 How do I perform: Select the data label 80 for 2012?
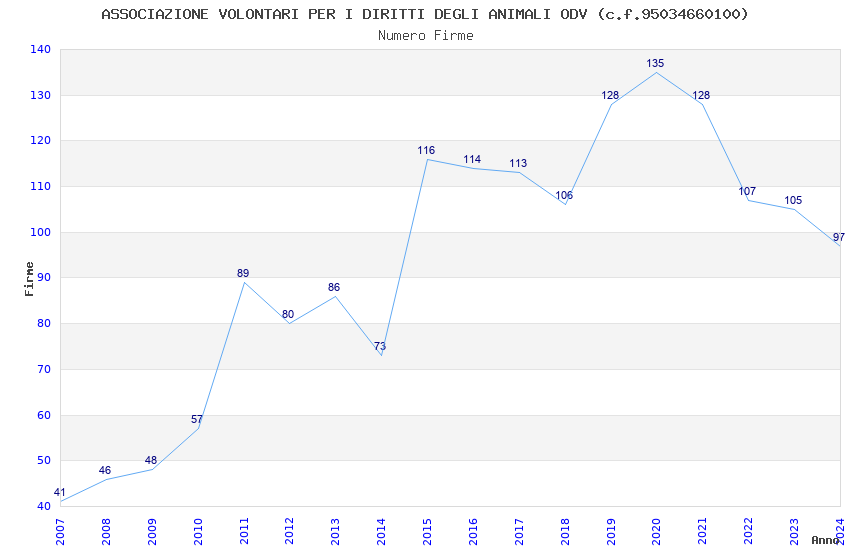click(x=288, y=314)
